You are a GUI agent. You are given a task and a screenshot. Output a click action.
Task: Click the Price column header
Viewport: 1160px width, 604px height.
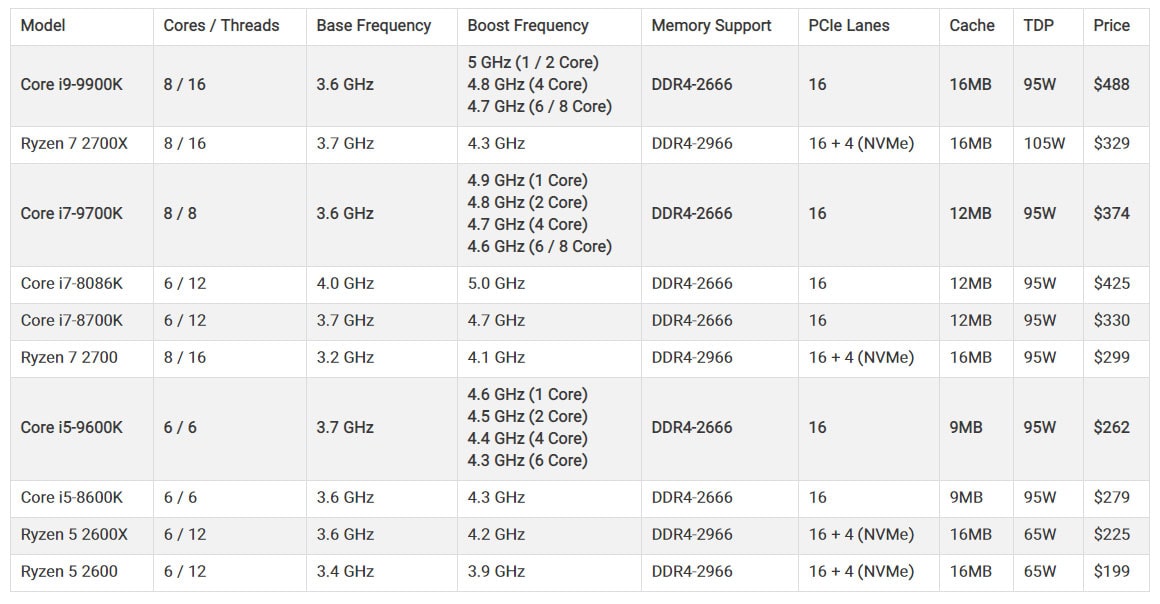[1111, 26]
